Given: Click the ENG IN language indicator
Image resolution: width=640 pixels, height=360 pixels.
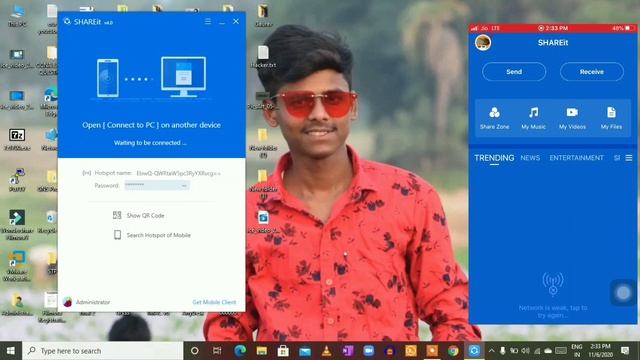Looking at the screenshot, I should click(x=577, y=351).
